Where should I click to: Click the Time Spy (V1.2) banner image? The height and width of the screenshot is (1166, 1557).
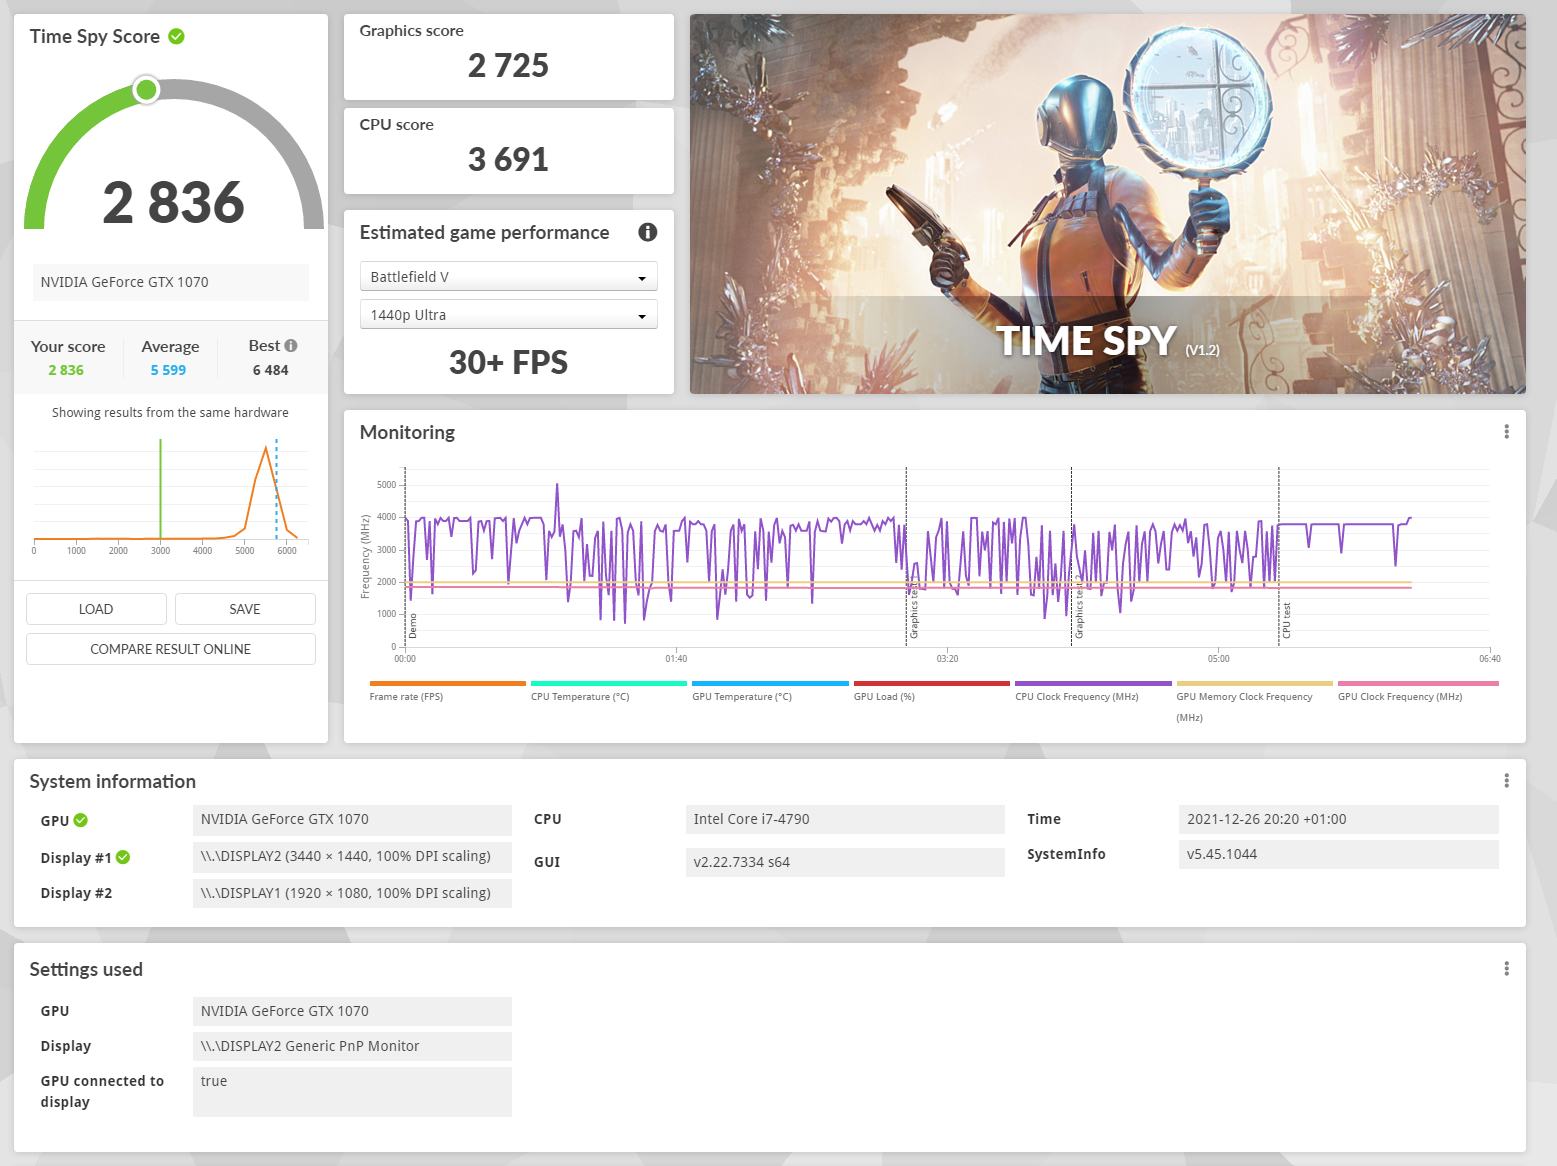tap(1108, 204)
